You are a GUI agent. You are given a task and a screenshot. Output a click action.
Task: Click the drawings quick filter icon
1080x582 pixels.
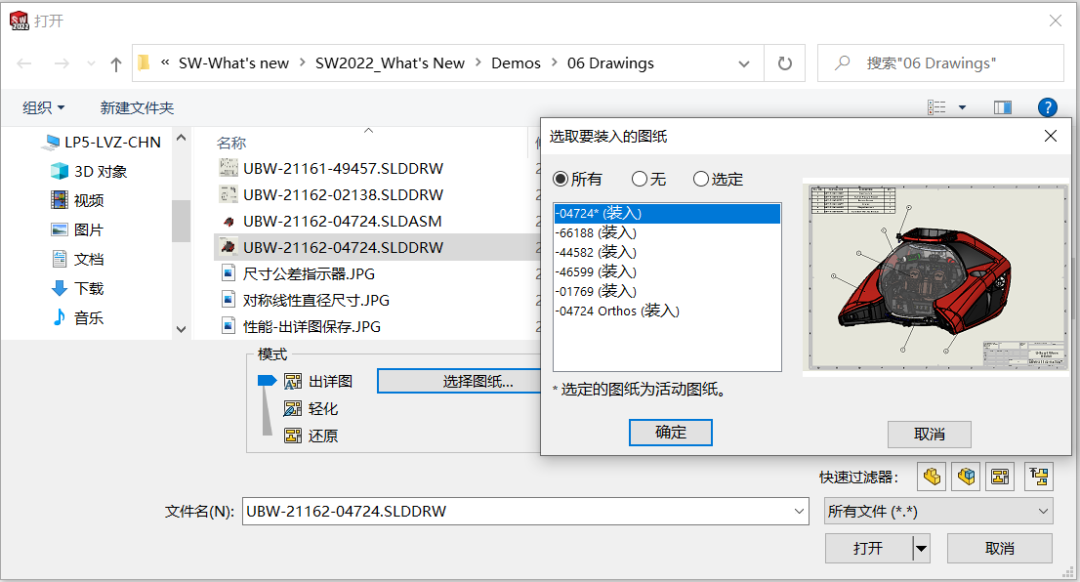pyautogui.click(x=999, y=477)
